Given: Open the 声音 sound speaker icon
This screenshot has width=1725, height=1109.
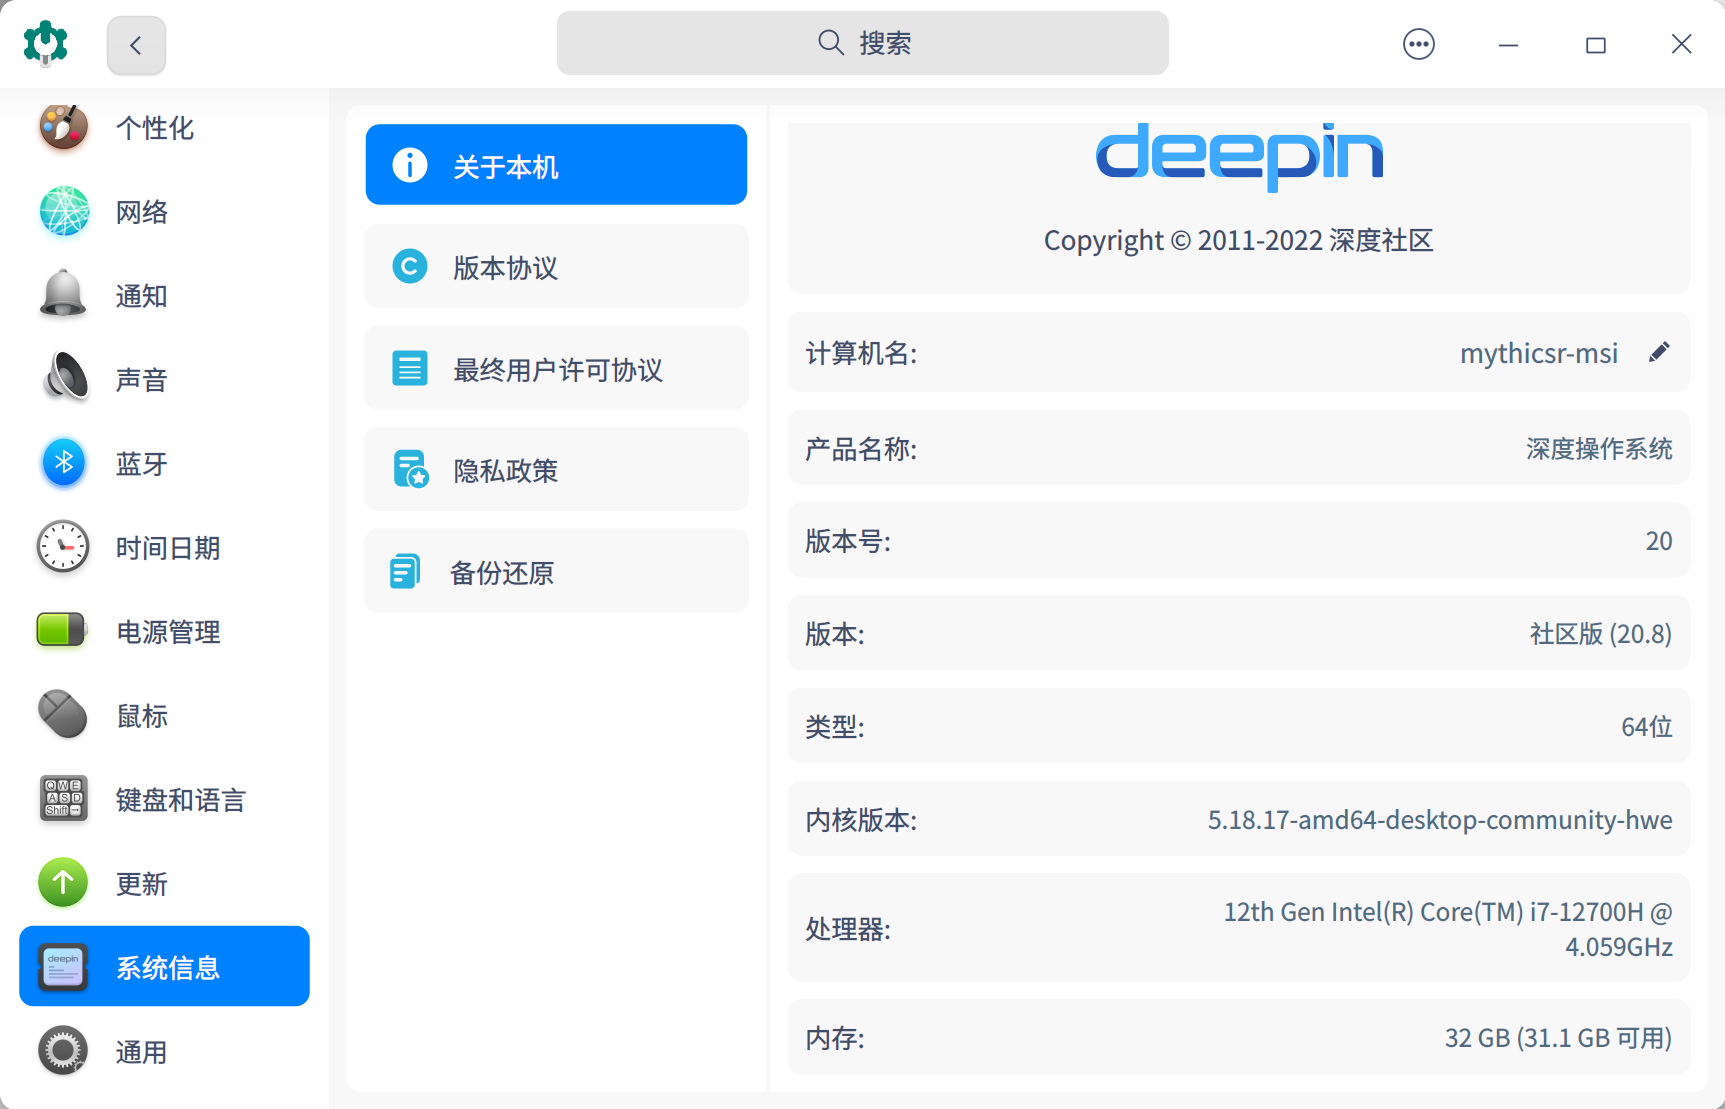Looking at the screenshot, I should click(65, 378).
